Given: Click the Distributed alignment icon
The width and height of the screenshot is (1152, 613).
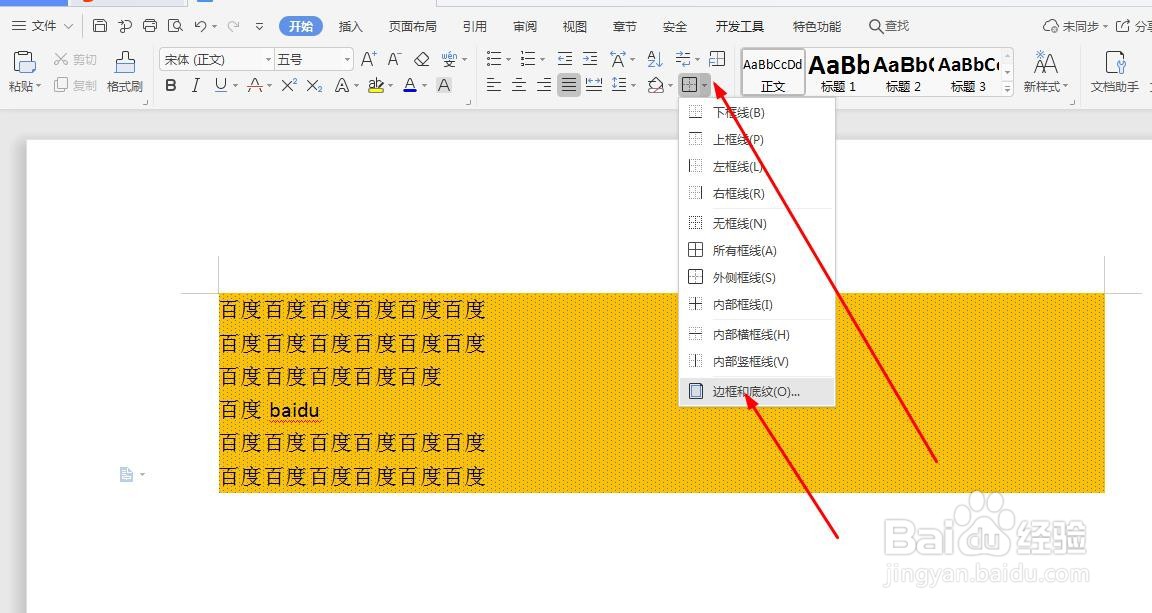Looking at the screenshot, I should (594, 85).
